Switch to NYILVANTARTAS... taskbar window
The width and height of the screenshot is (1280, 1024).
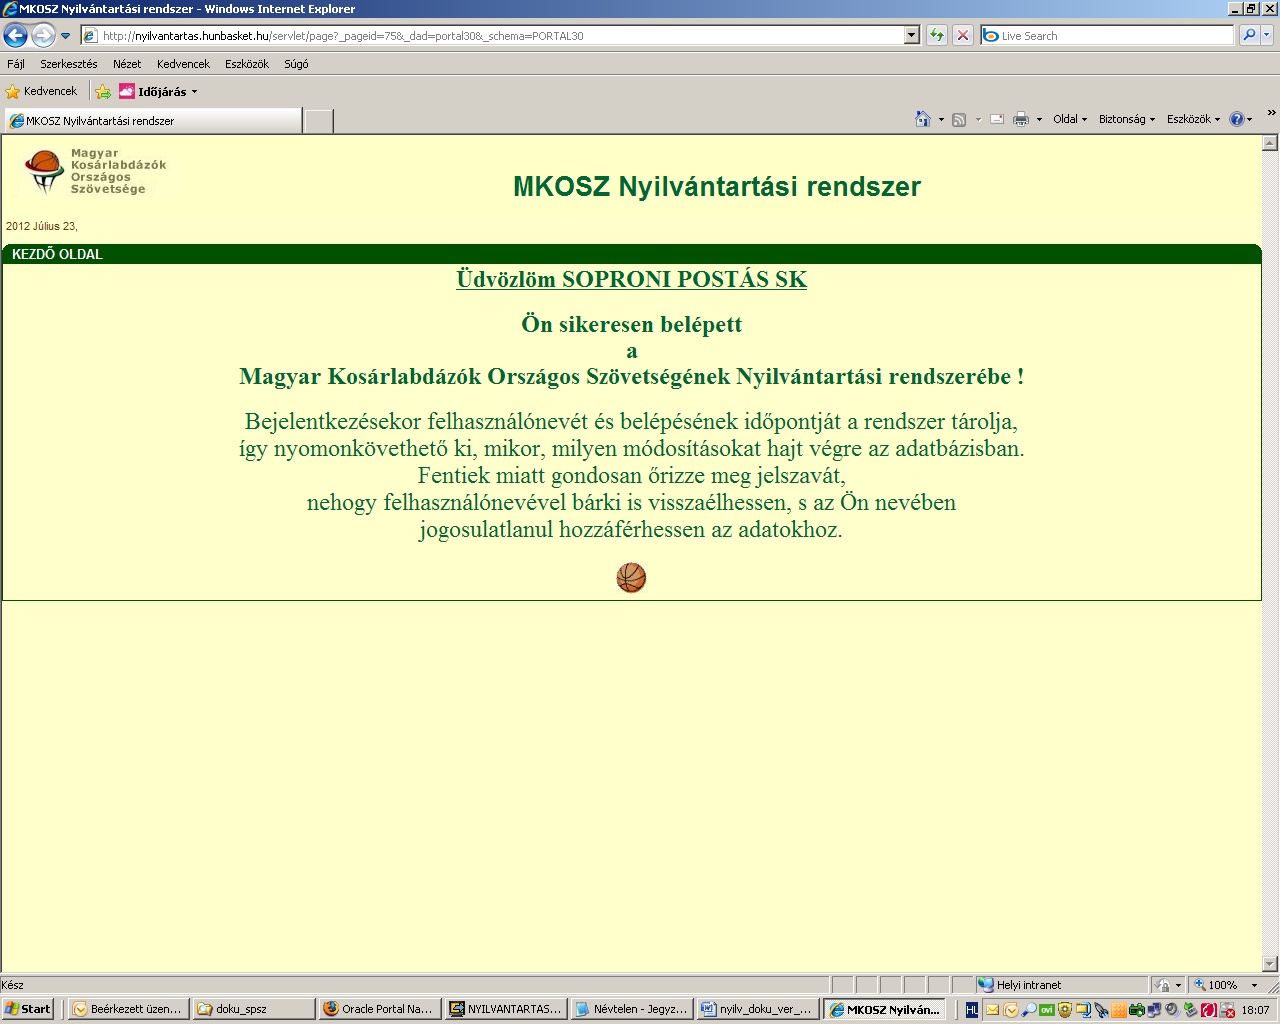505,1009
